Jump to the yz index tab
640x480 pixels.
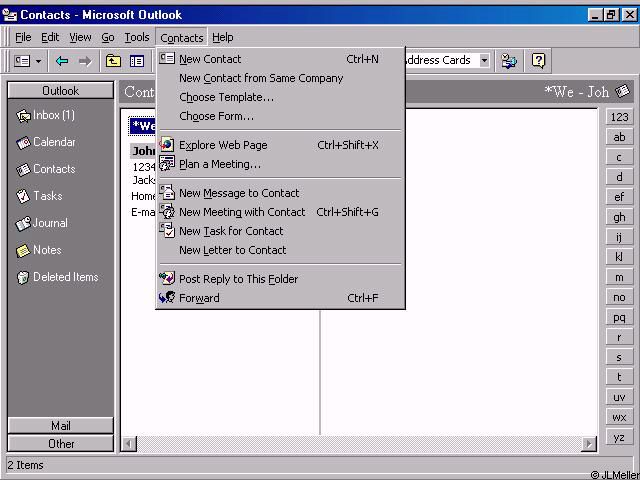pyautogui.click(x=619, y=437)
